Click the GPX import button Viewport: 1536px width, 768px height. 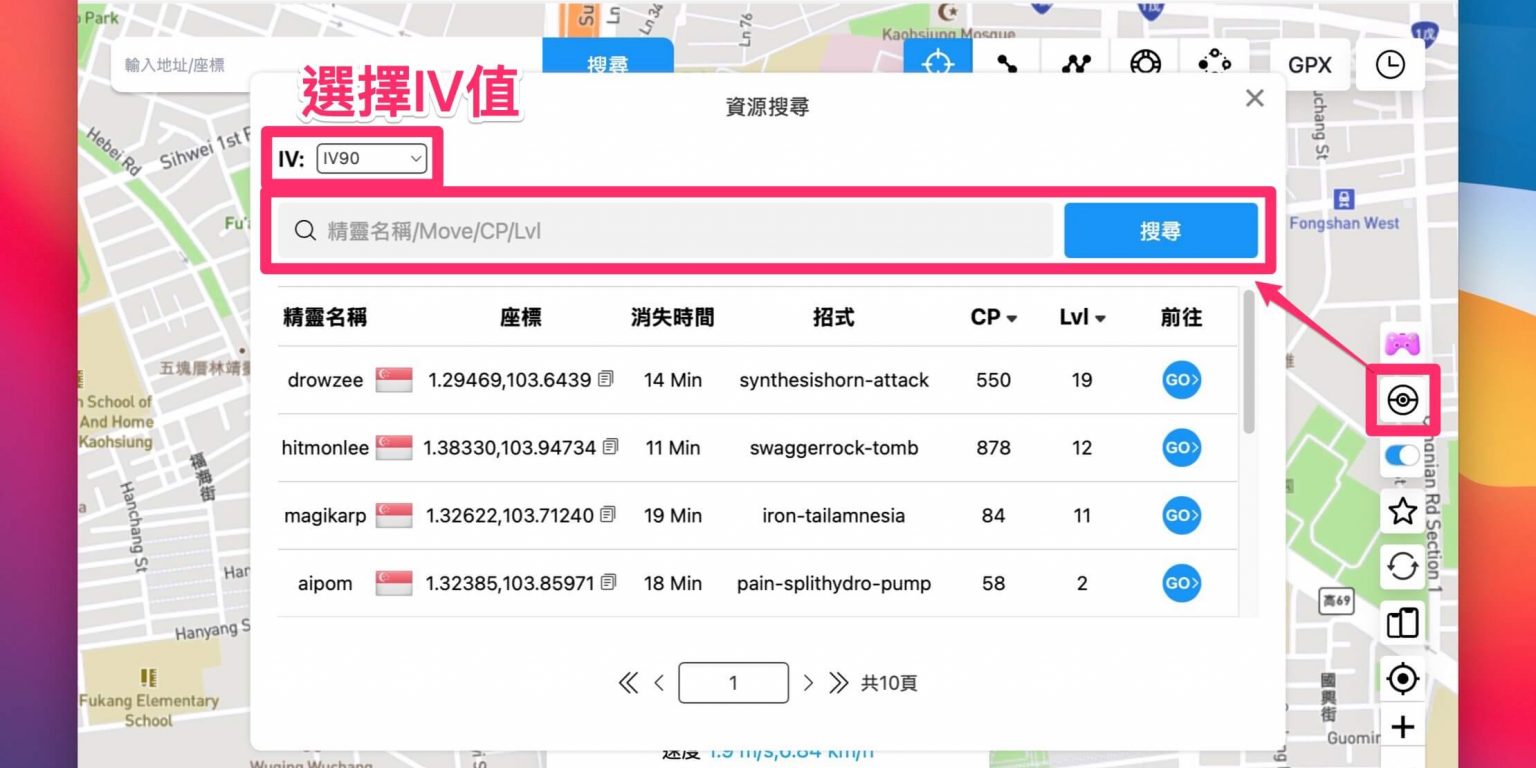pos(1309,65)
